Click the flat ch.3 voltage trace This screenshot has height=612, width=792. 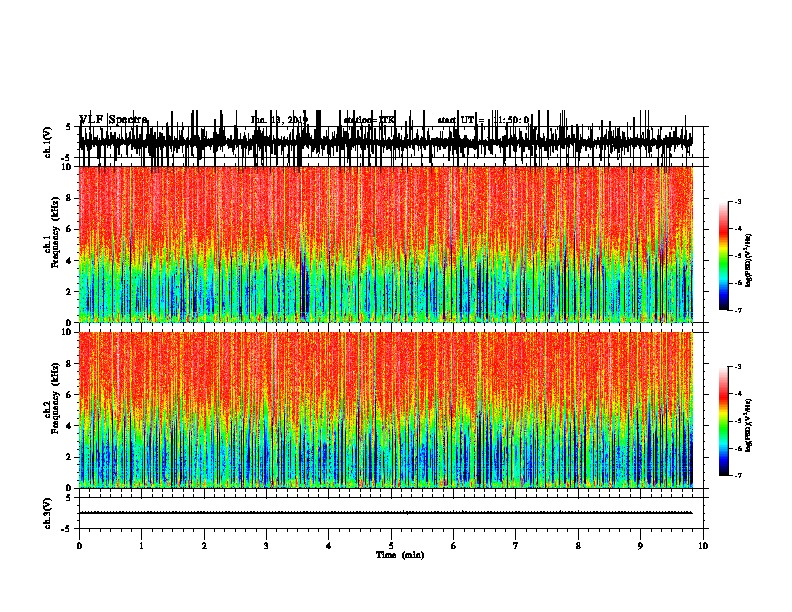[x=386, y=513]
